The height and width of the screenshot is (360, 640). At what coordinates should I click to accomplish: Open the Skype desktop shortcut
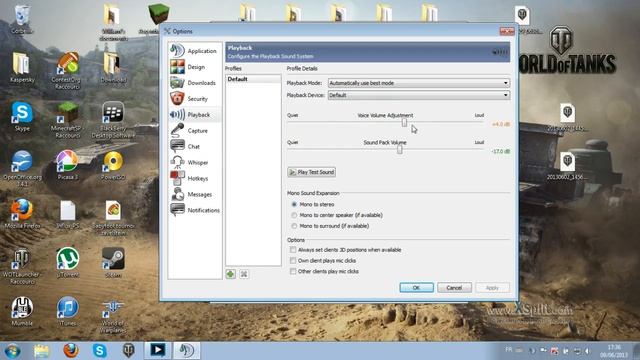click(22, 116)
